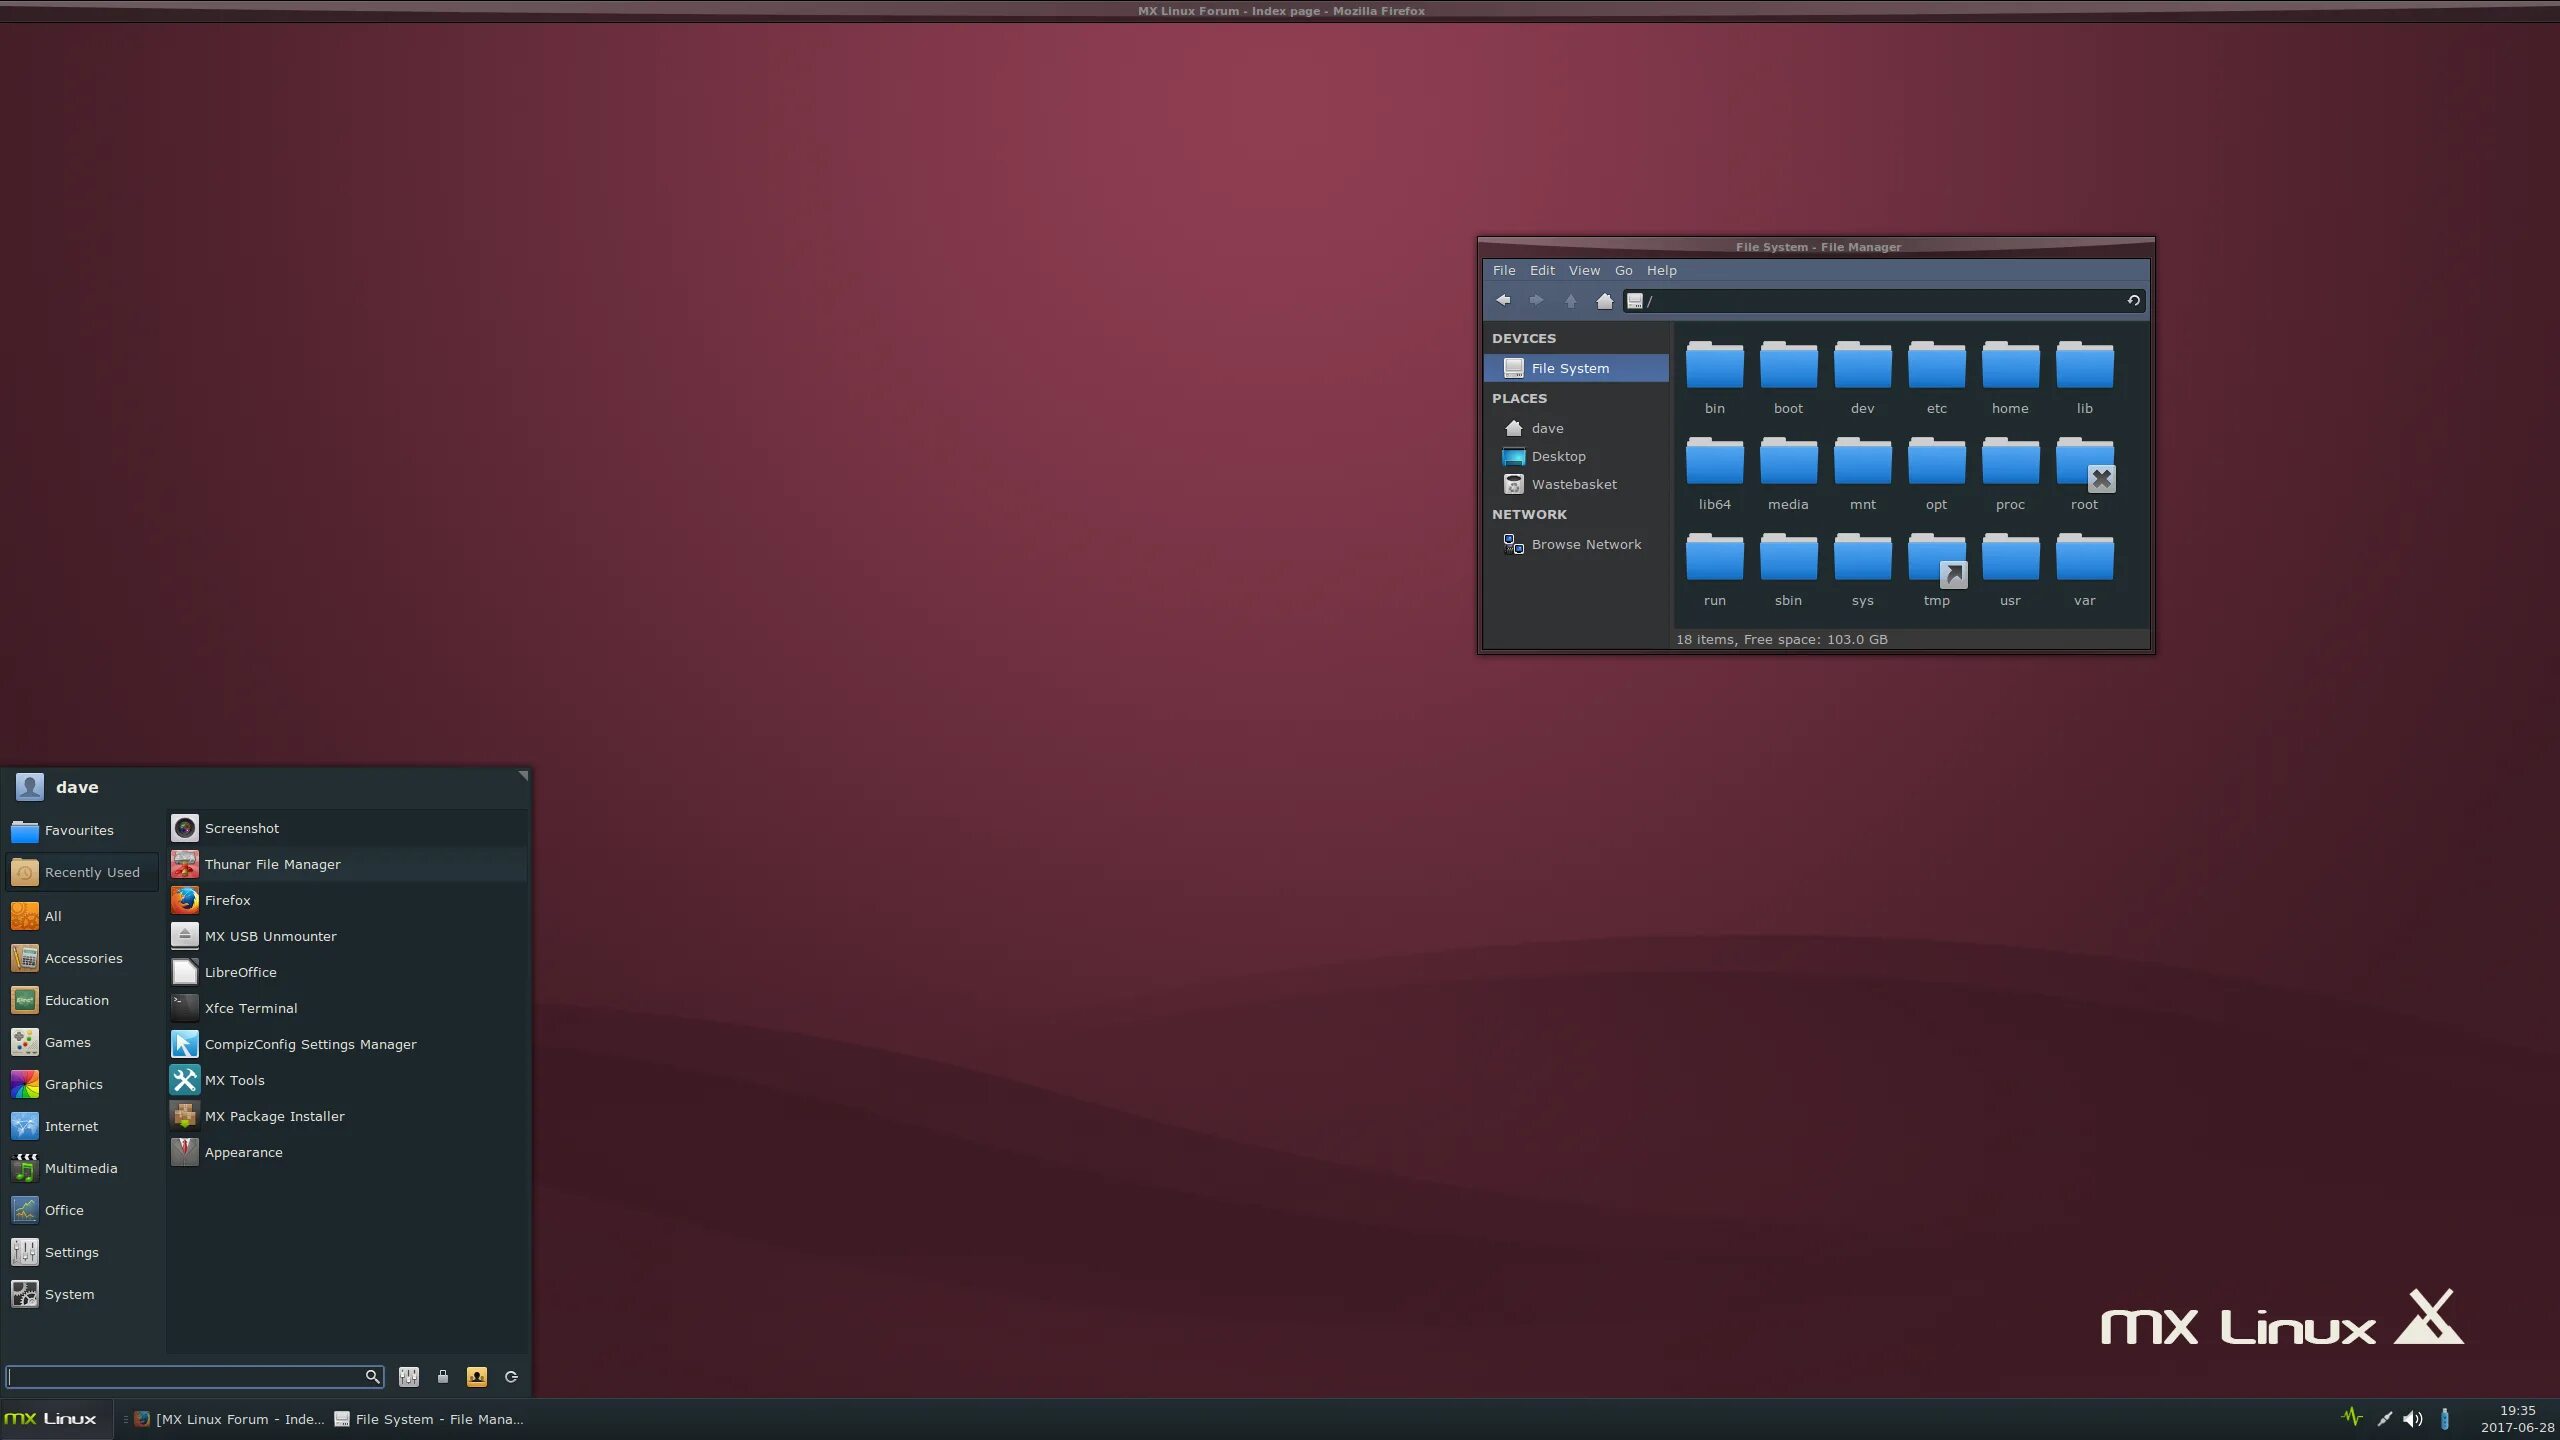The width and height of the screenshot is (2560, 1440).
Task: Go back in the file manager
Action: tap(1503, 300)
